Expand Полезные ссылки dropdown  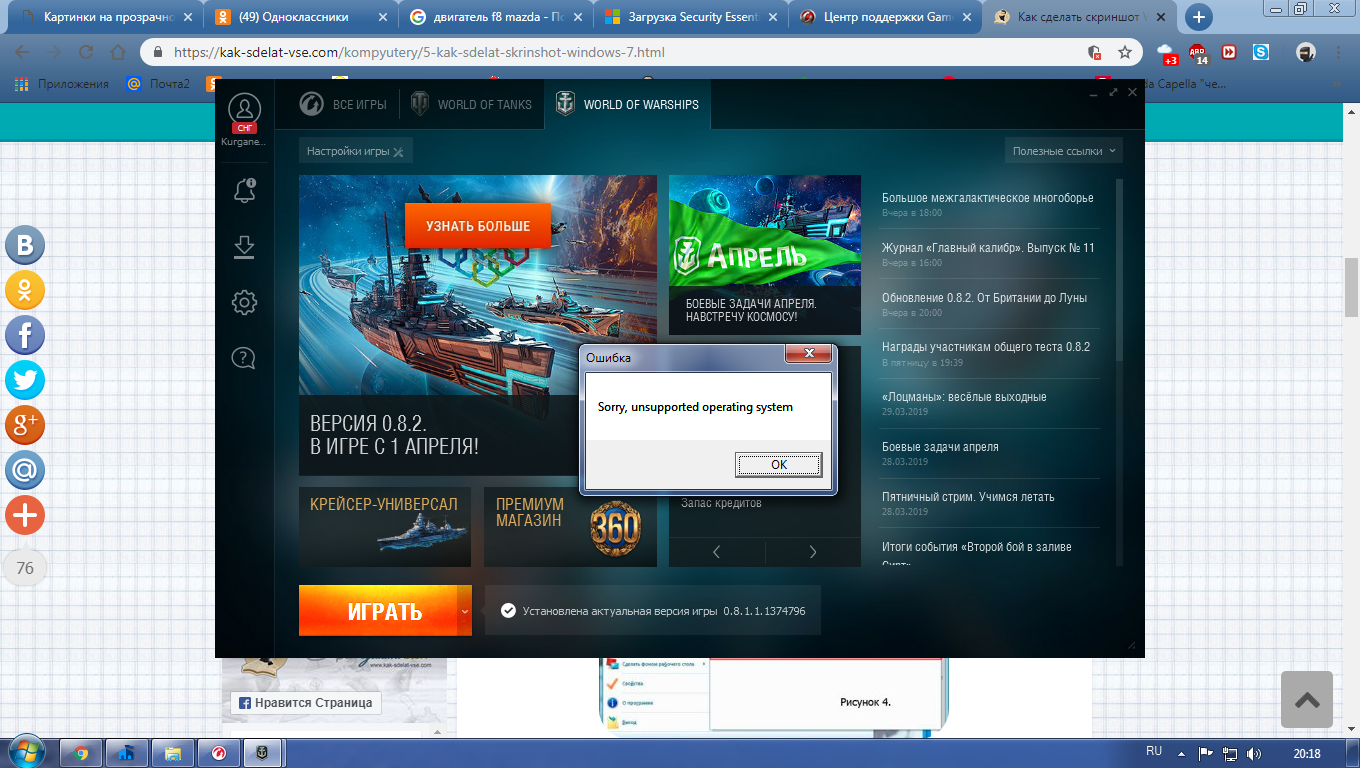point(1063,151)
